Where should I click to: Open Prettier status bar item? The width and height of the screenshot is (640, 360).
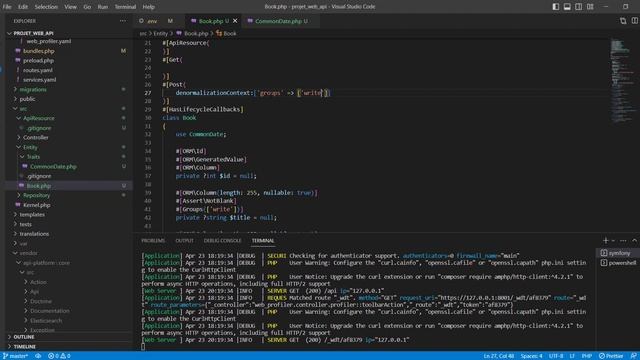(611, 356)
